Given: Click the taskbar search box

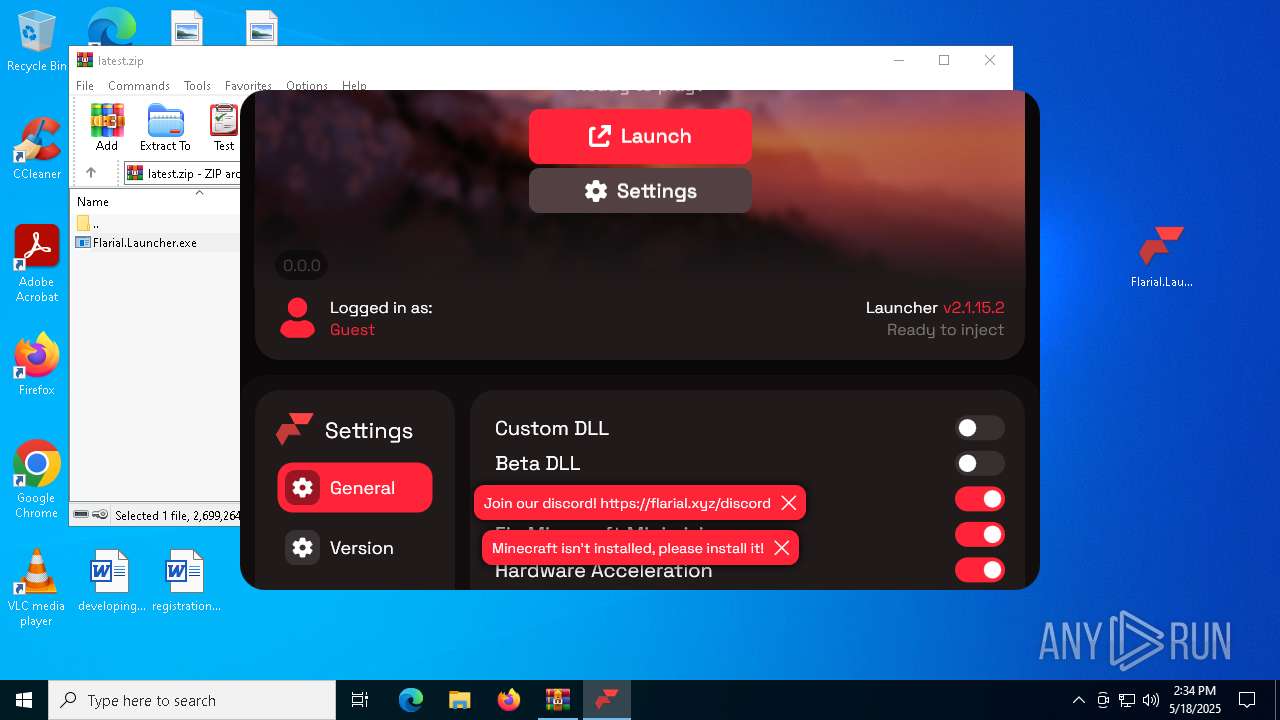Looking at the screenshot, I should click(192, 700).
